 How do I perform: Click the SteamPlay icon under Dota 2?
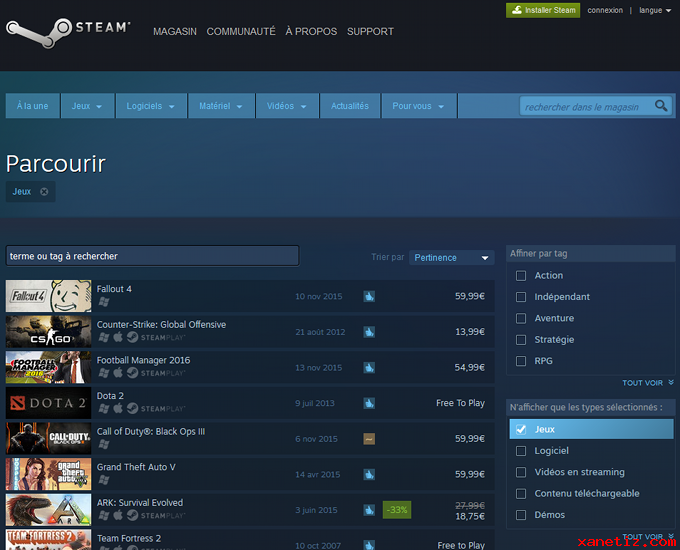tap(132, 408)
